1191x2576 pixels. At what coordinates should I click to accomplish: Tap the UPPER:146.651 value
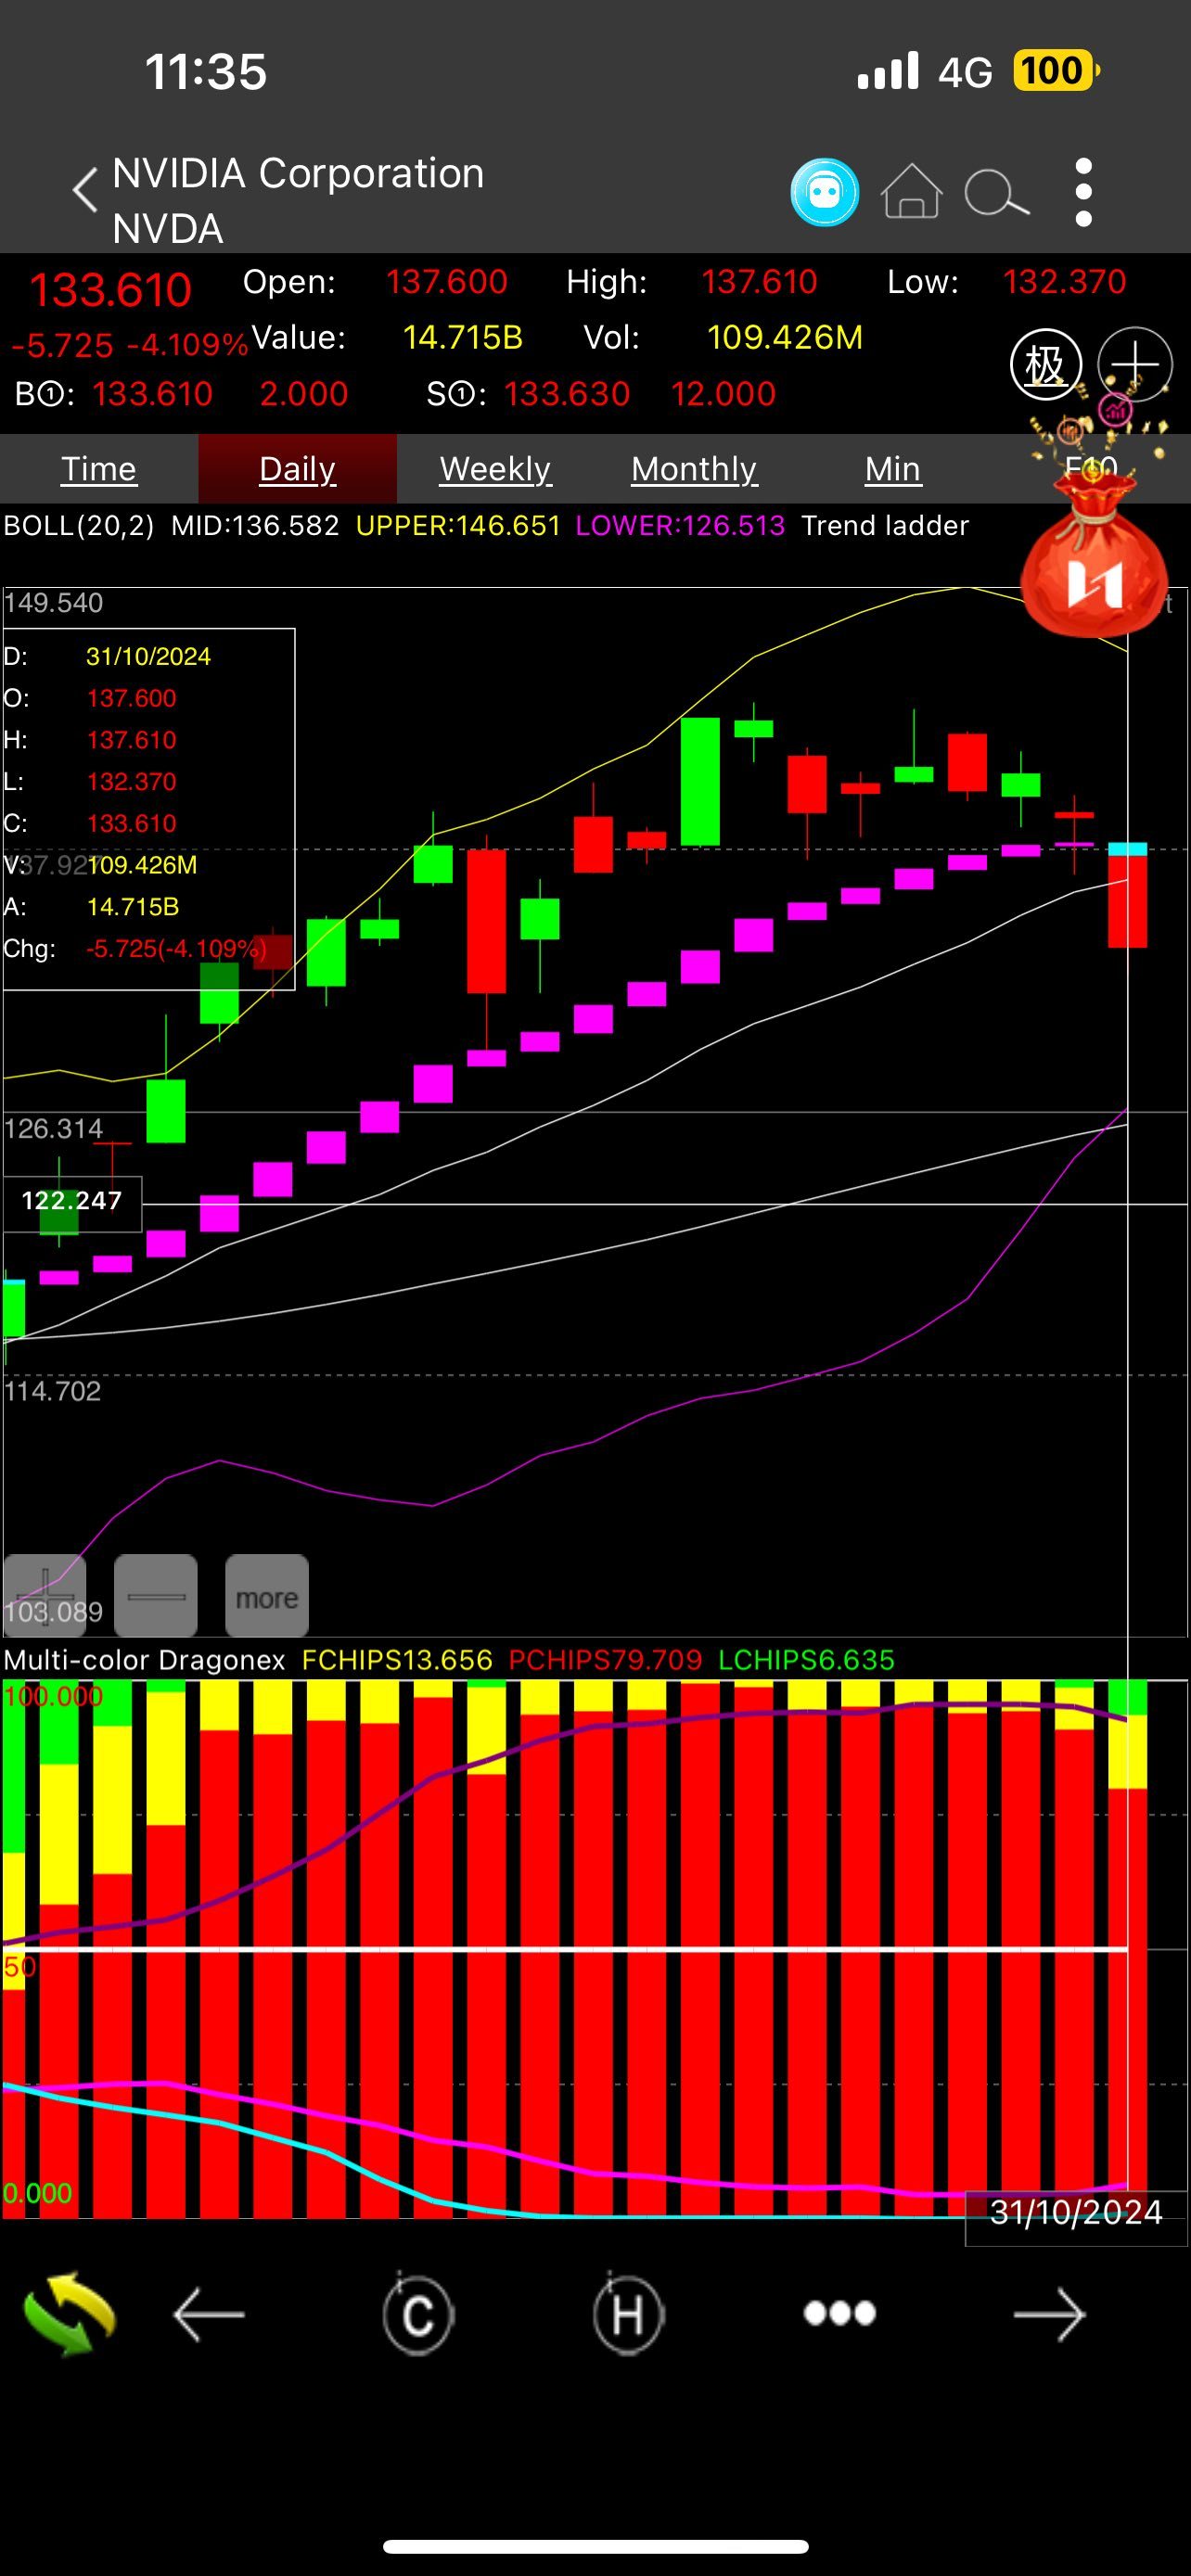click(x=458, y=525)
